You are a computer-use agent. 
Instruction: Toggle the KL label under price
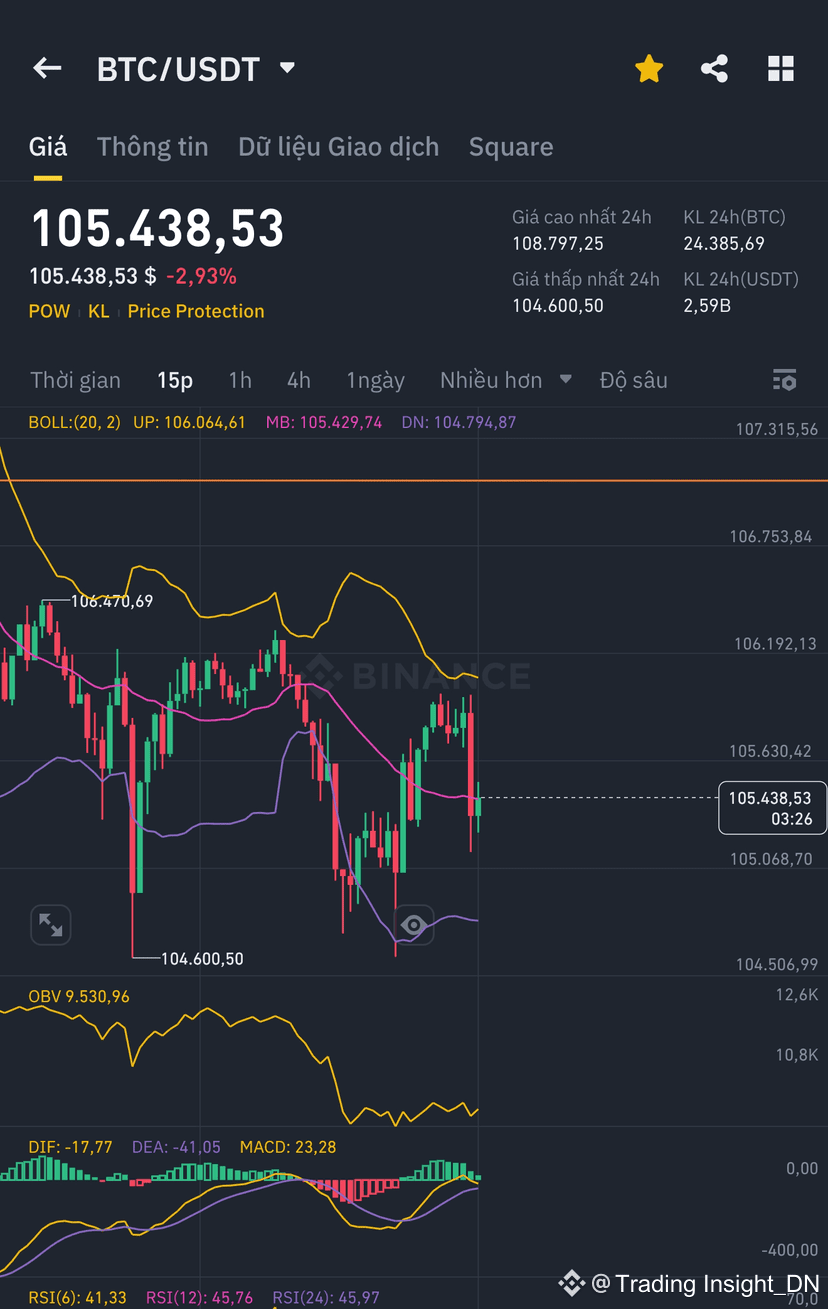(x=98, y=311)
